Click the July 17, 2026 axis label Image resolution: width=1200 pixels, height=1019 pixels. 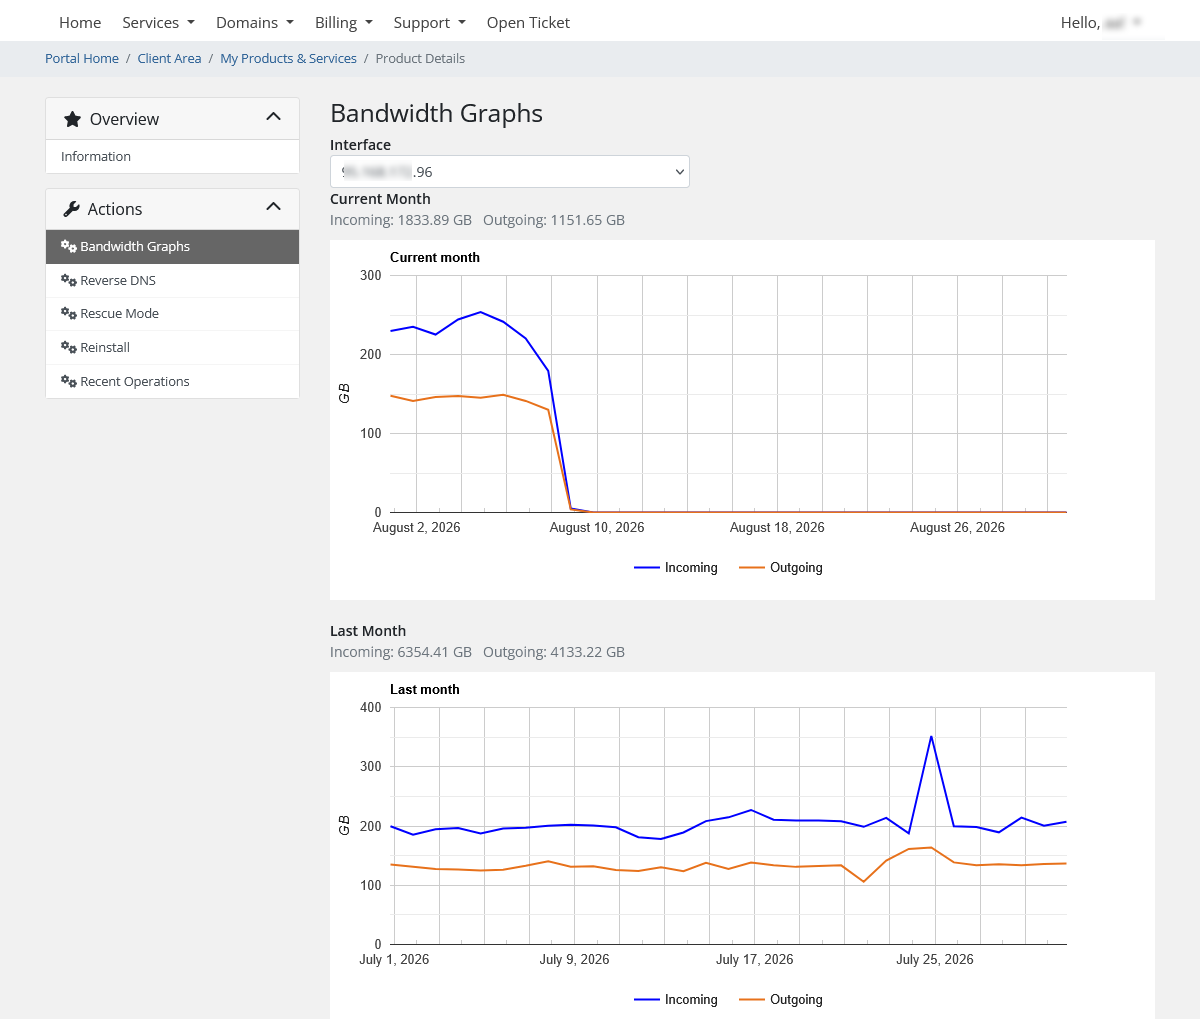[755, 959]
